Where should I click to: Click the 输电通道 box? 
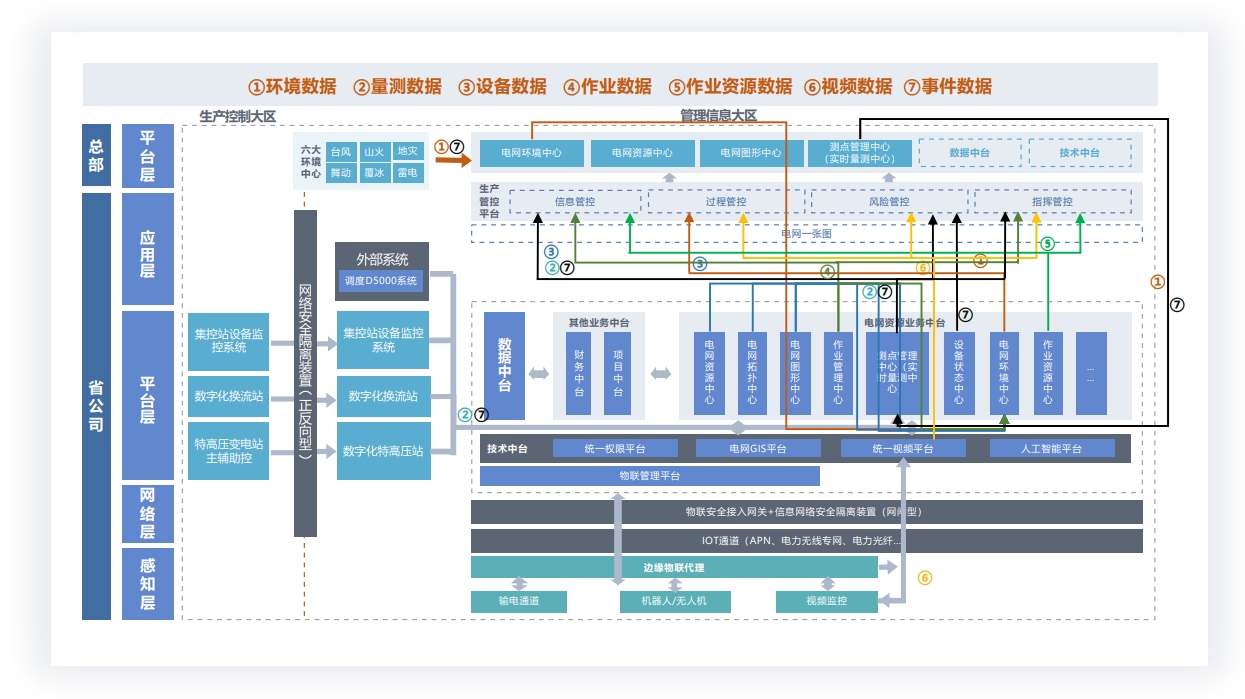coord(519,601)
